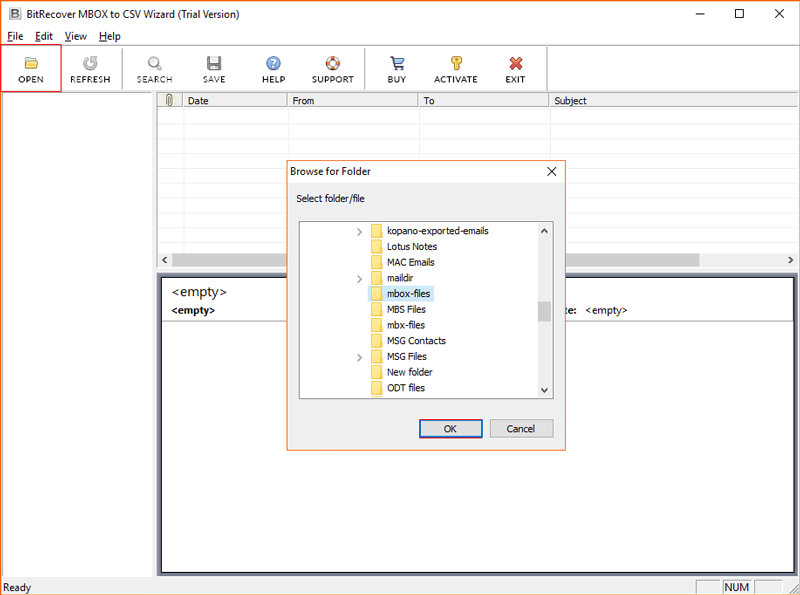Viewport: 800px width, 595px height.
Task: Select the New folder name
Action: [410, 372]
